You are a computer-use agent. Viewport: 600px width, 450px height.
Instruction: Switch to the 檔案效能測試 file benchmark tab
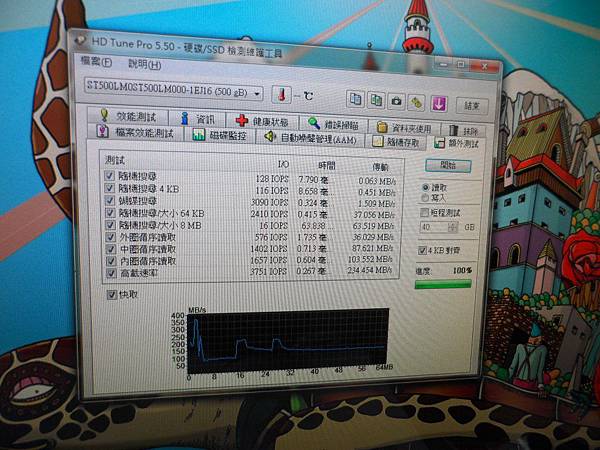click(x=135, y=132)
